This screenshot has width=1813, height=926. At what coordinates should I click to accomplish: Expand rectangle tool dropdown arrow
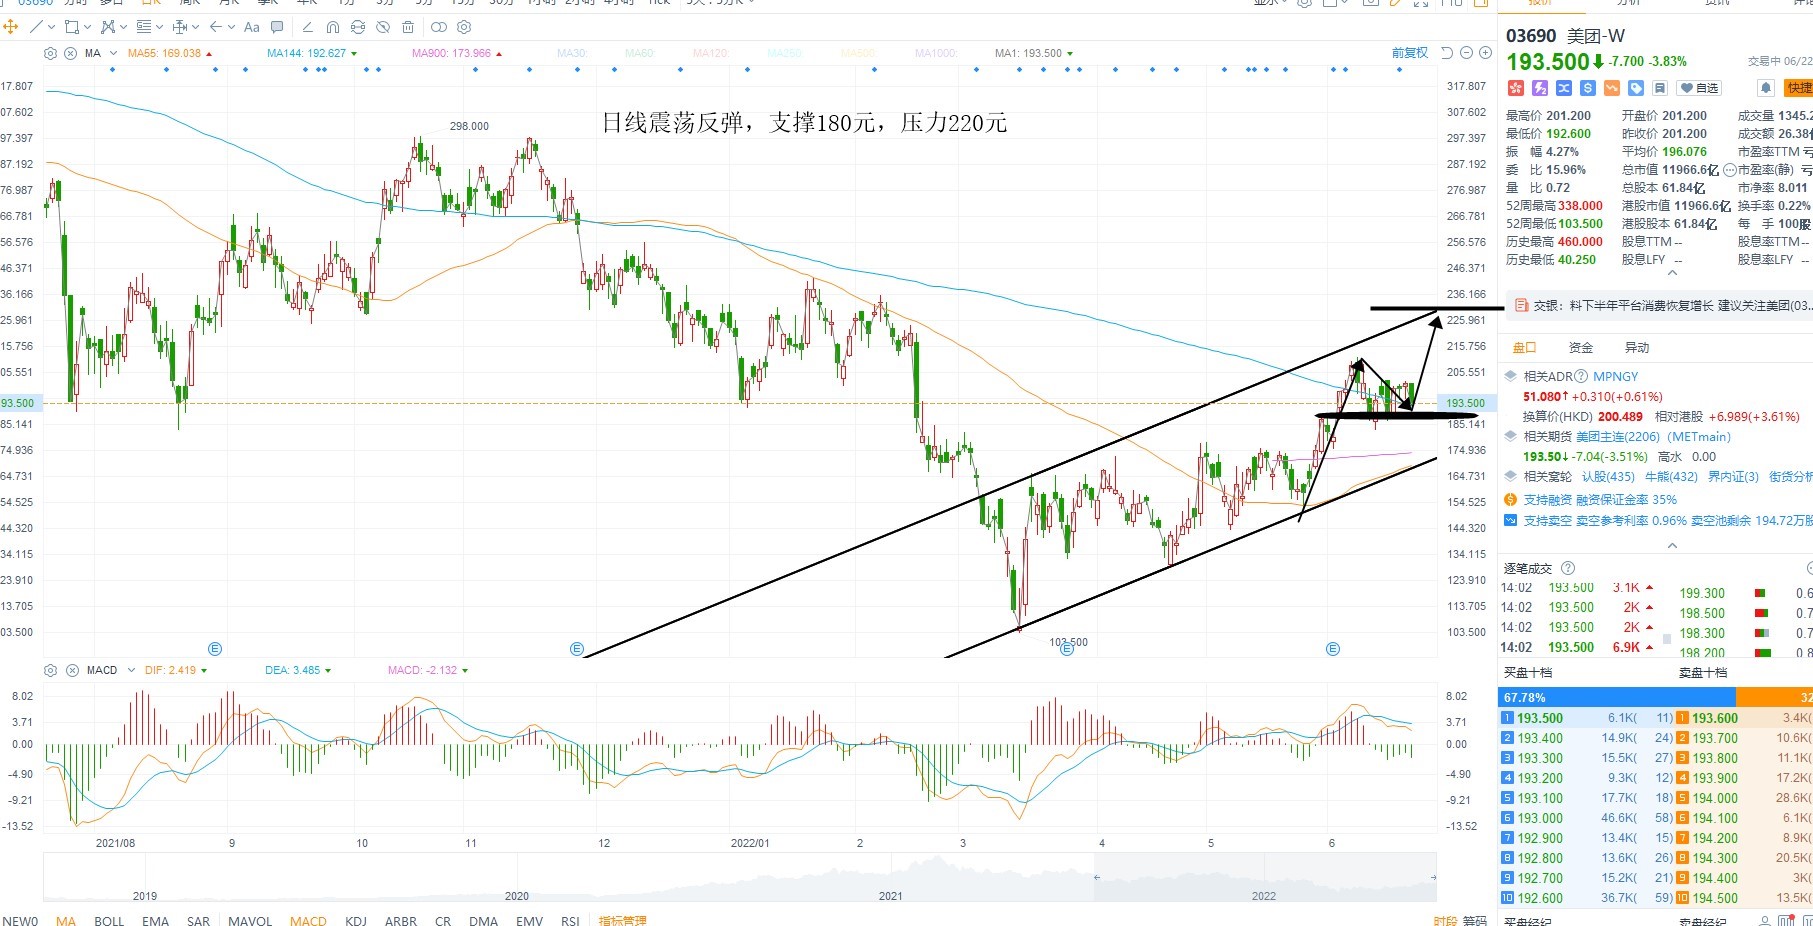tap(87, 28)
